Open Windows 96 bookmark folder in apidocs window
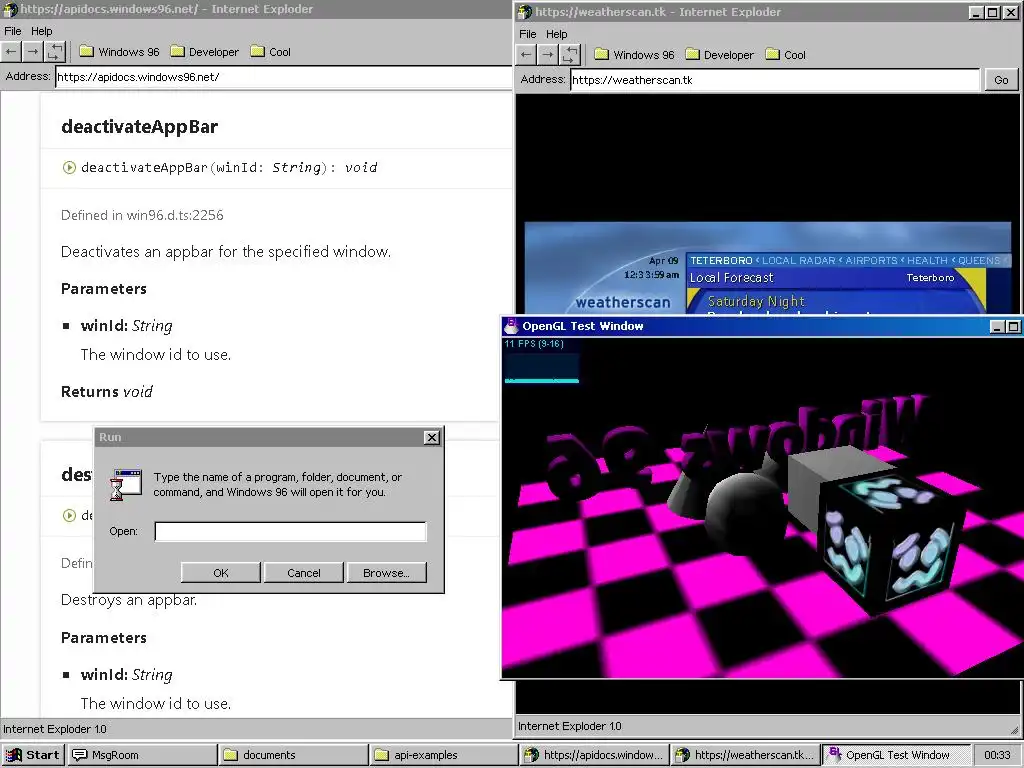The height and width of the screenshot is (768, 1024). coord(120,52)
